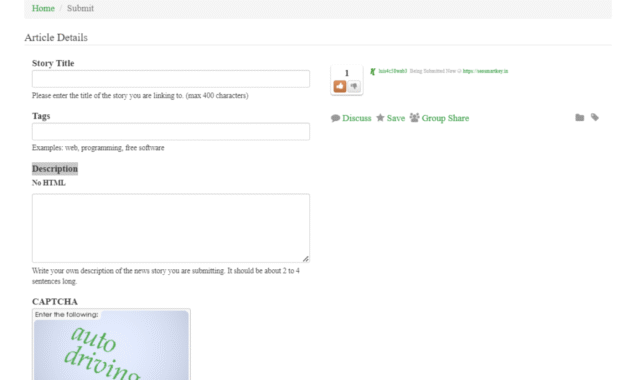Image resolution: width=630 pixels, height=380 pixels.
Task: Open the https story URL link
Action: 485,71
